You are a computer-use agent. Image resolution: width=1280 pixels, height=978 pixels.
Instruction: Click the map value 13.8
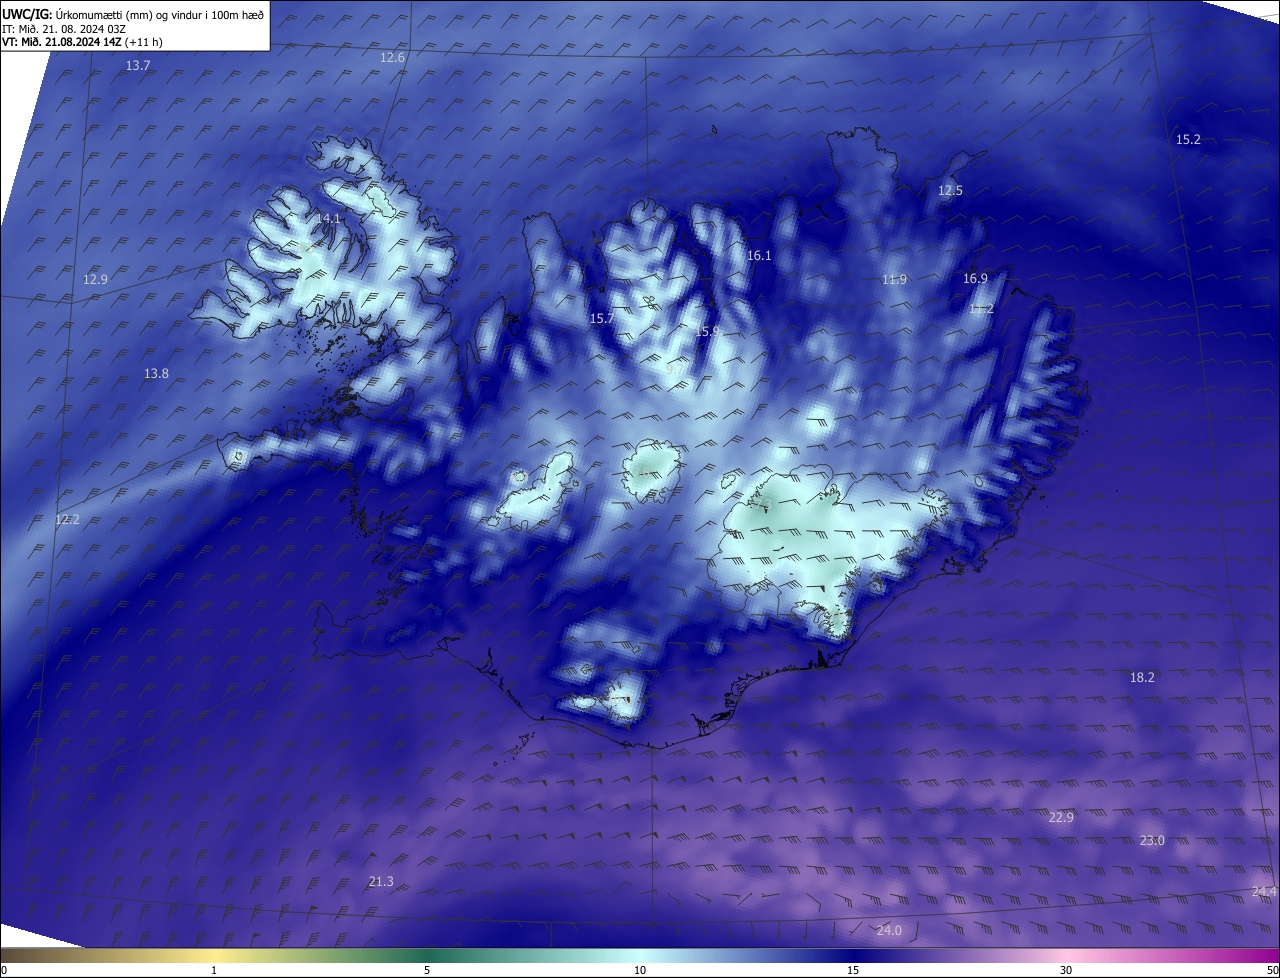point(156,374)
